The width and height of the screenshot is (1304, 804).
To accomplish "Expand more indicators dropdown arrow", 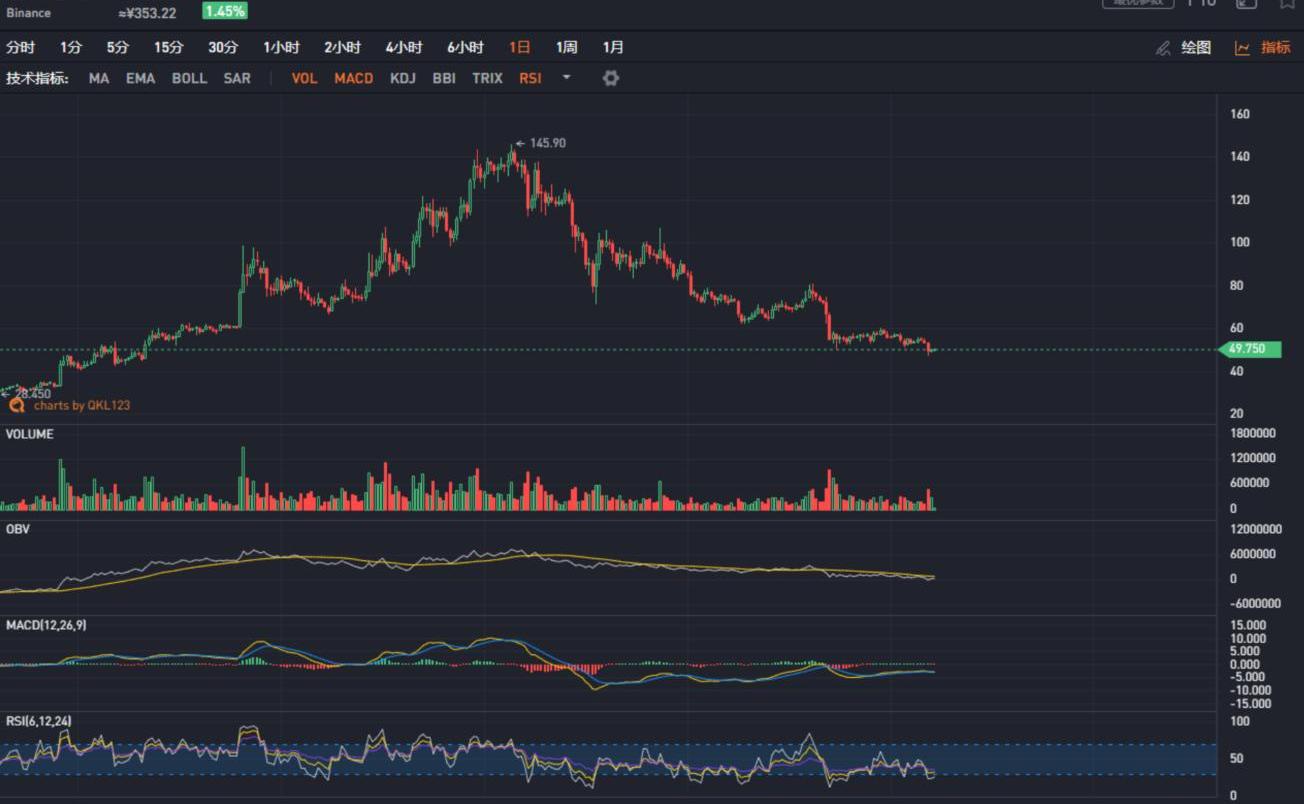I will coord(567,77).
